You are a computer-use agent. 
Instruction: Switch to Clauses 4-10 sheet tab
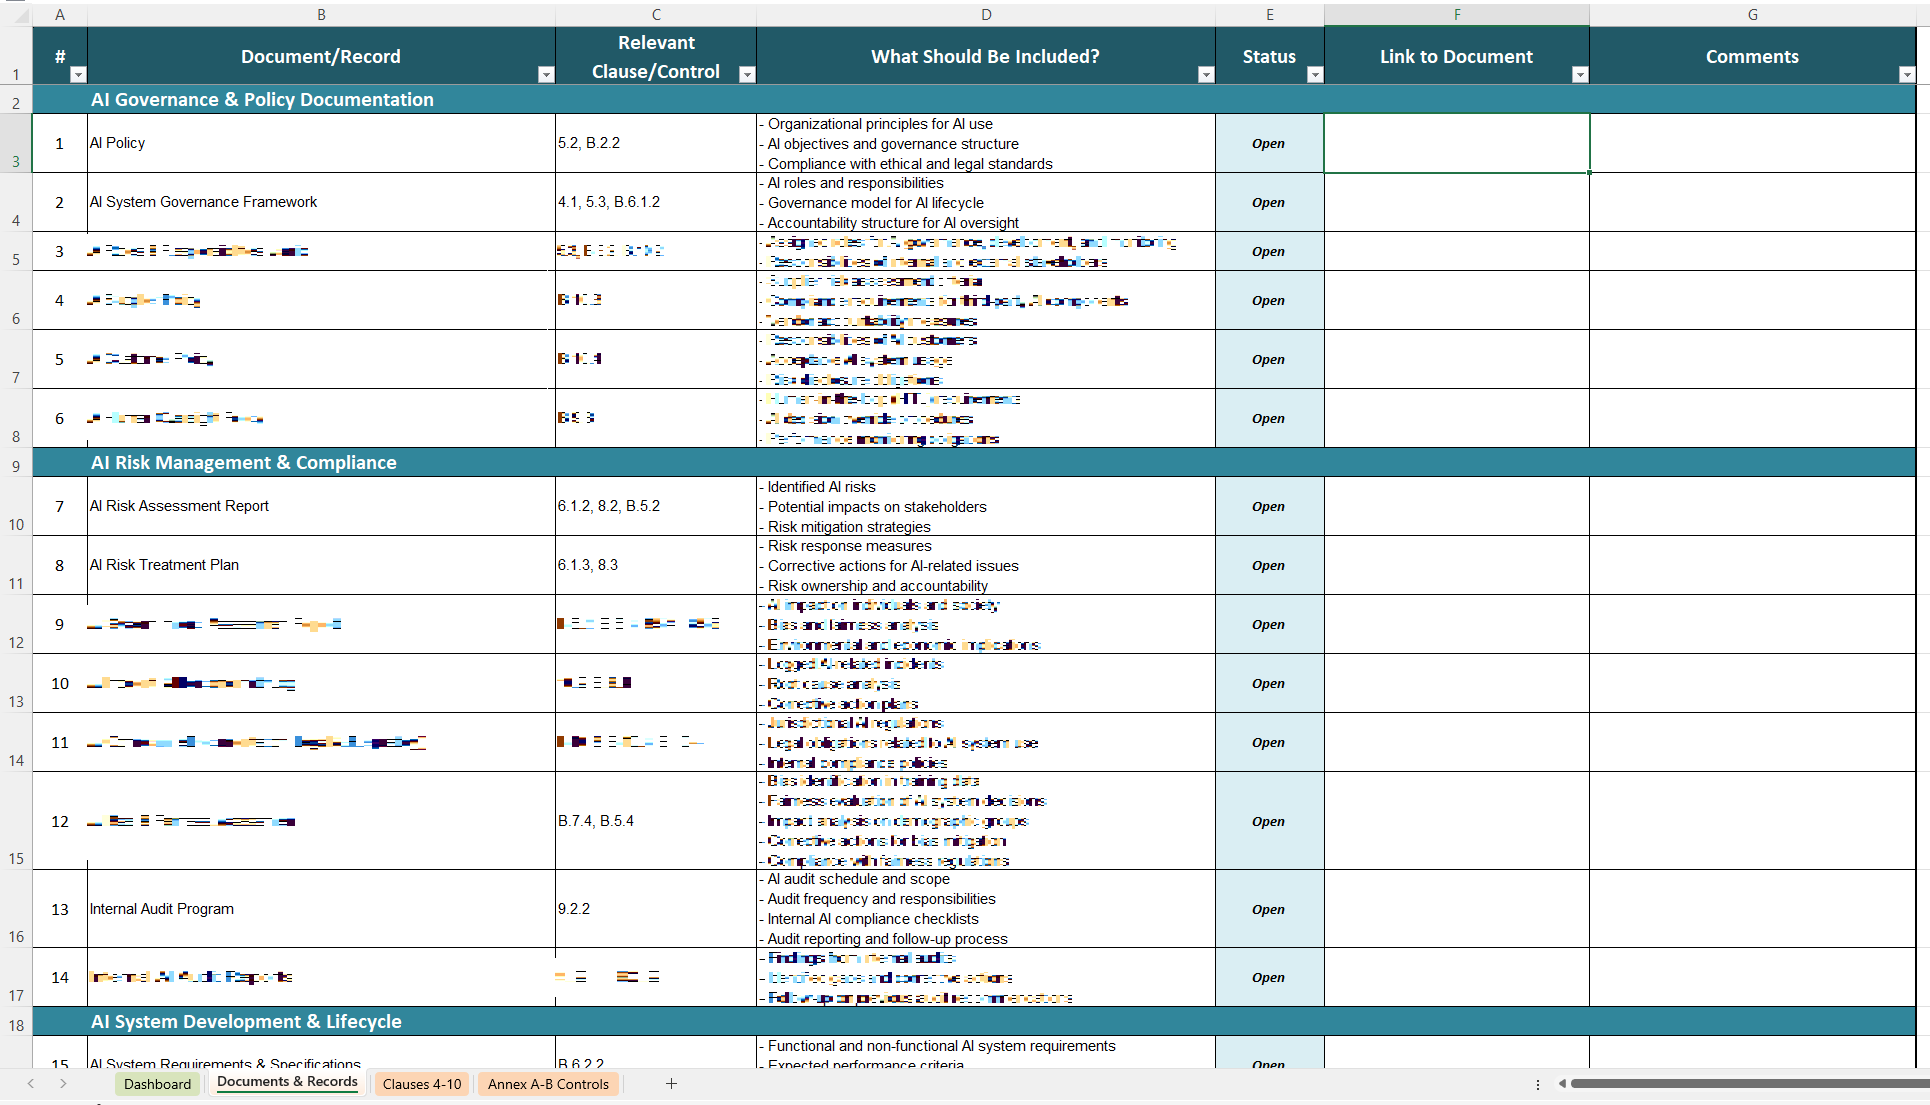[422, 1084]
